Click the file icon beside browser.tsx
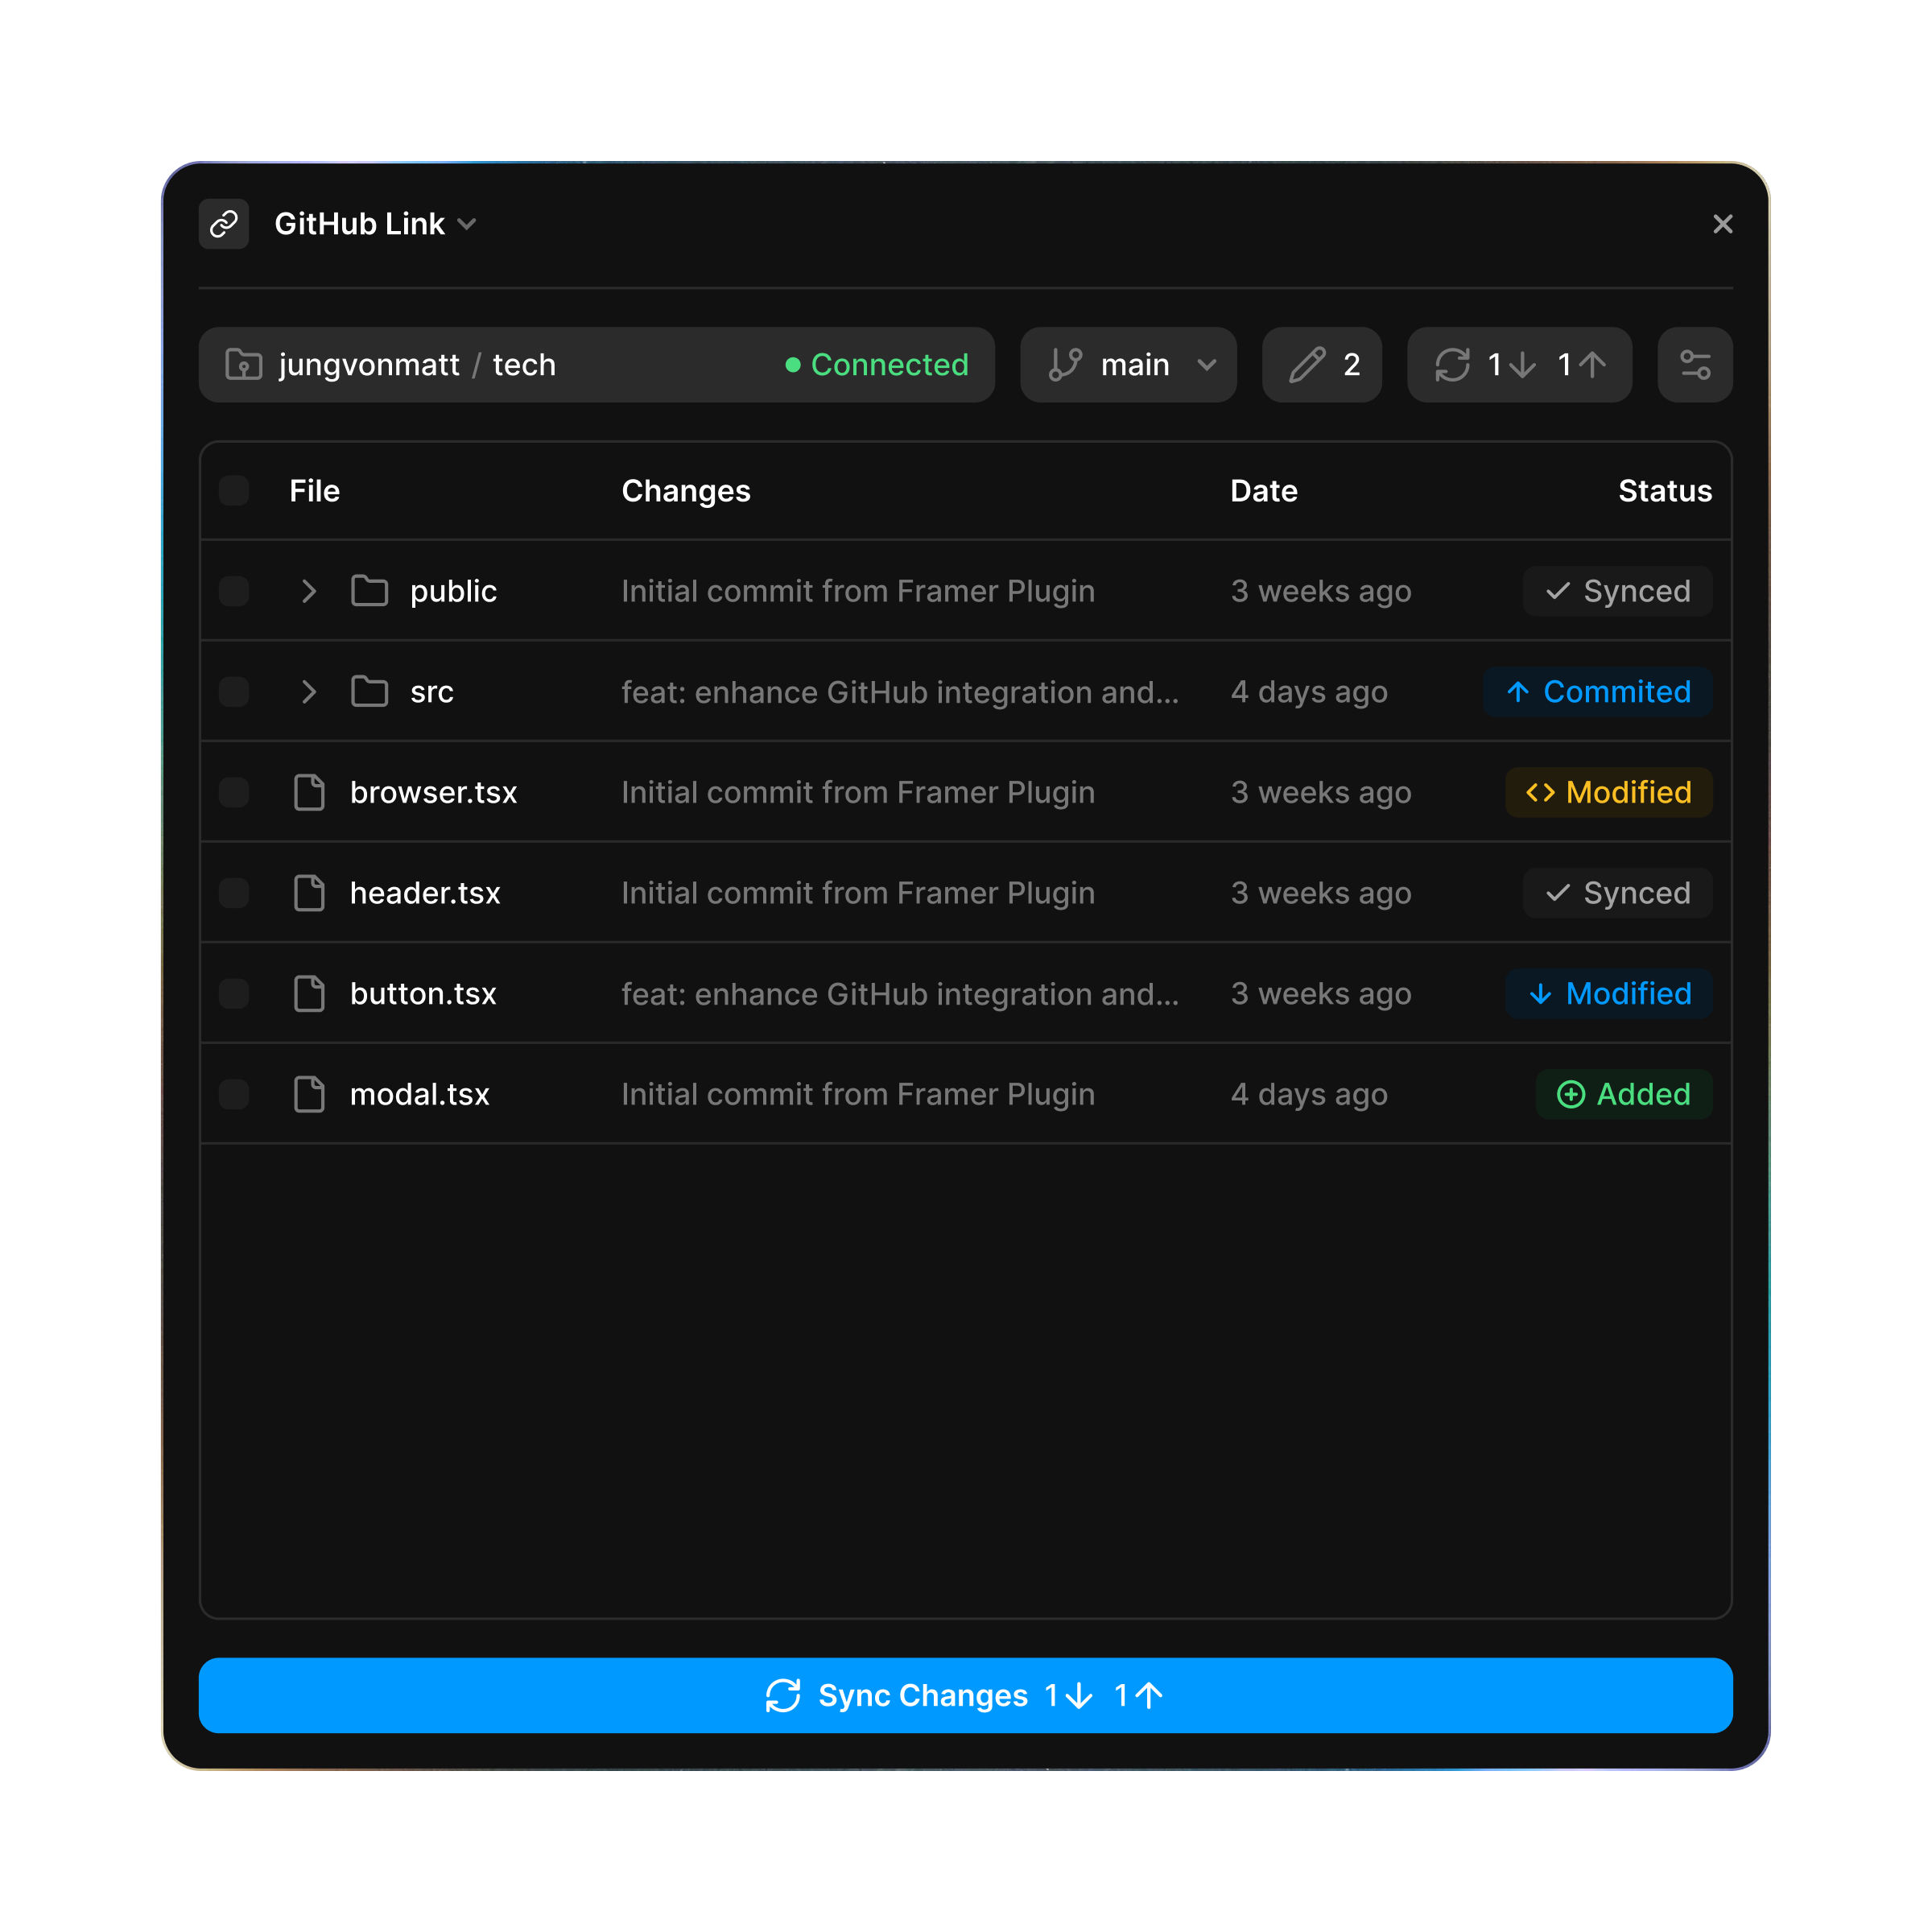This screenshot has width=1932, height=1932. [309, 792]
